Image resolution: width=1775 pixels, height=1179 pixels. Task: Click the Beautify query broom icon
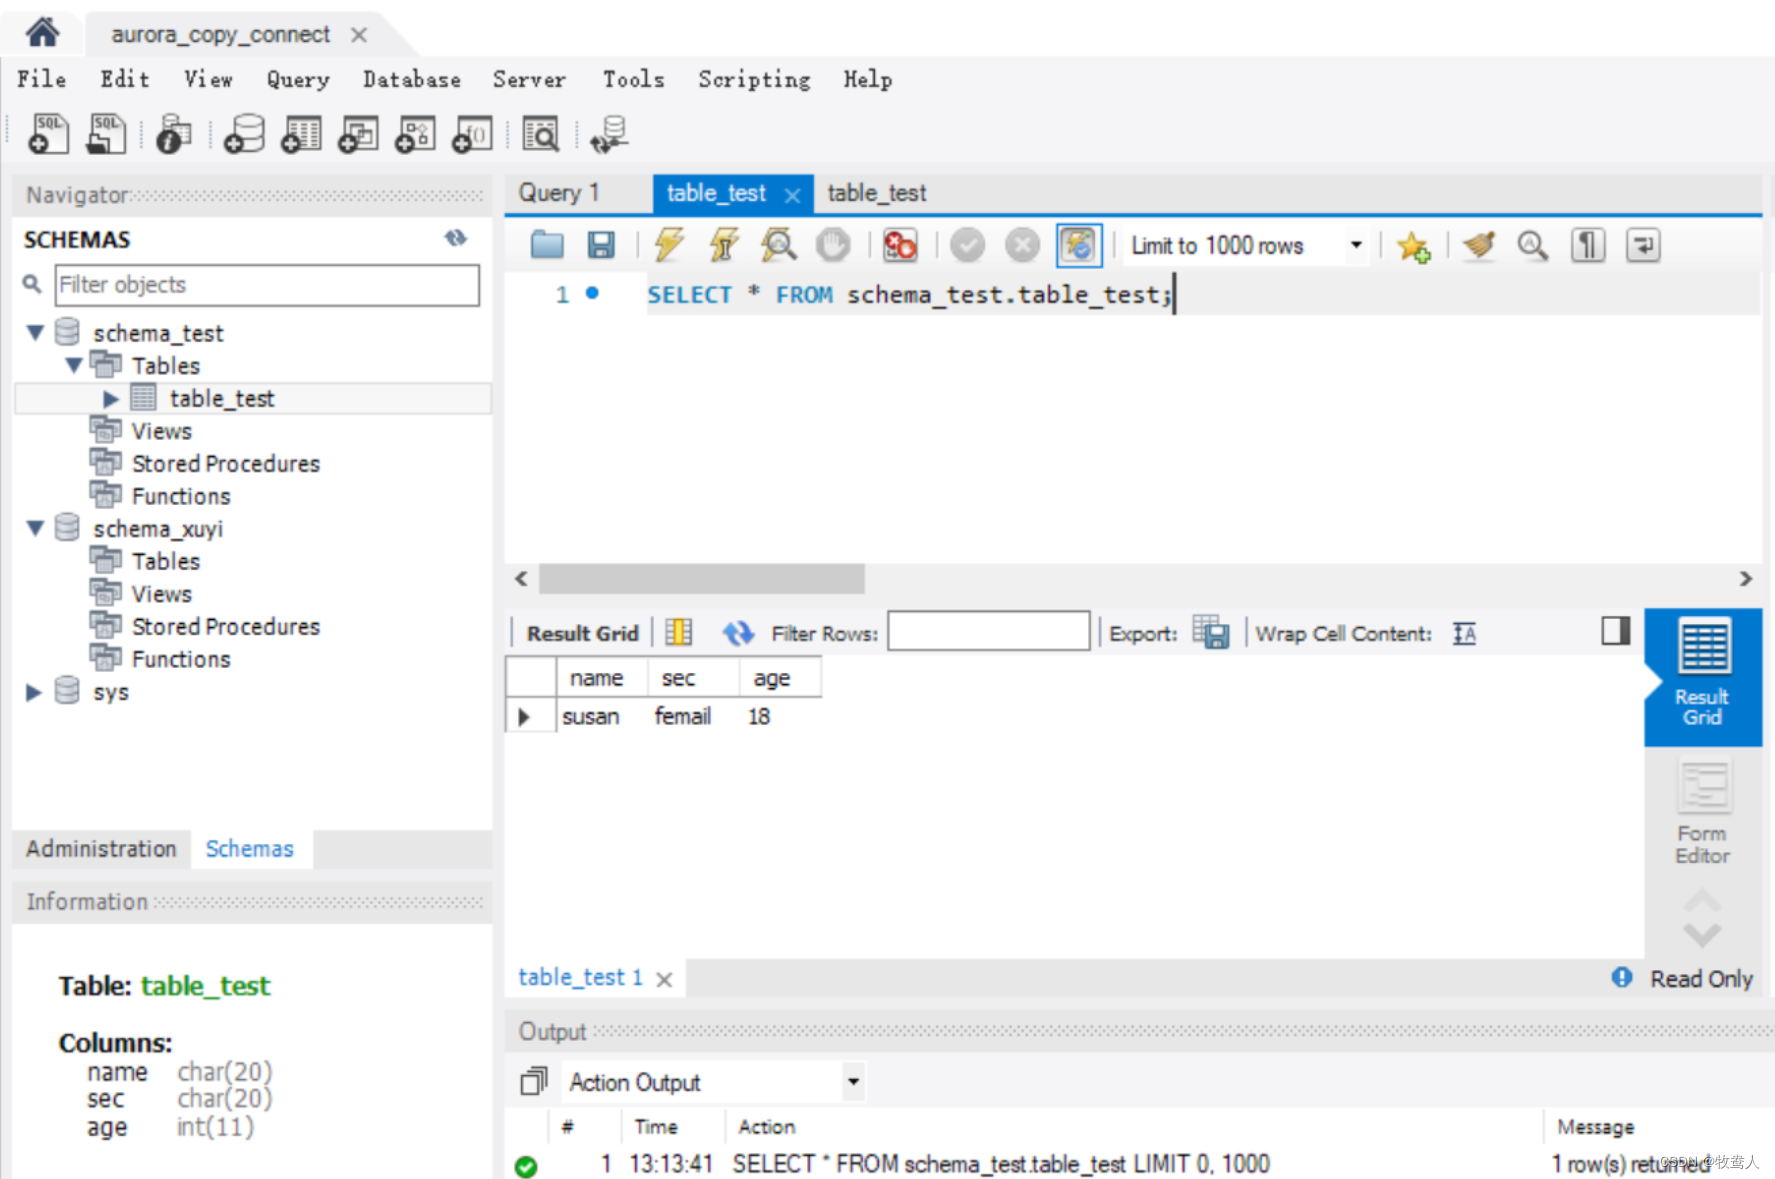1478,245
